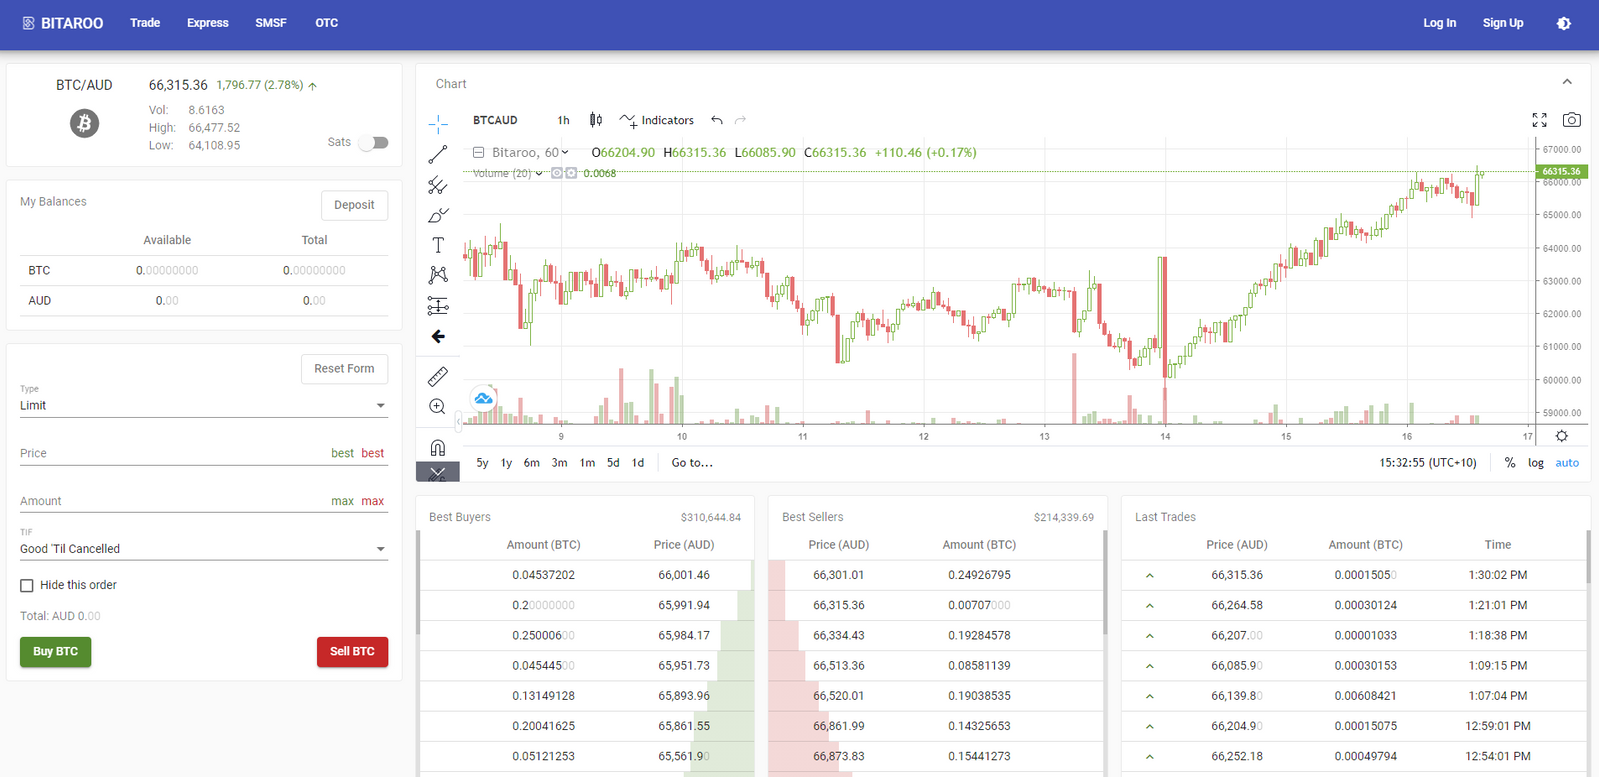This screenshot has width=1599, height=777.
Task: Click the Log In link
Action: (x=1440, y=23)
